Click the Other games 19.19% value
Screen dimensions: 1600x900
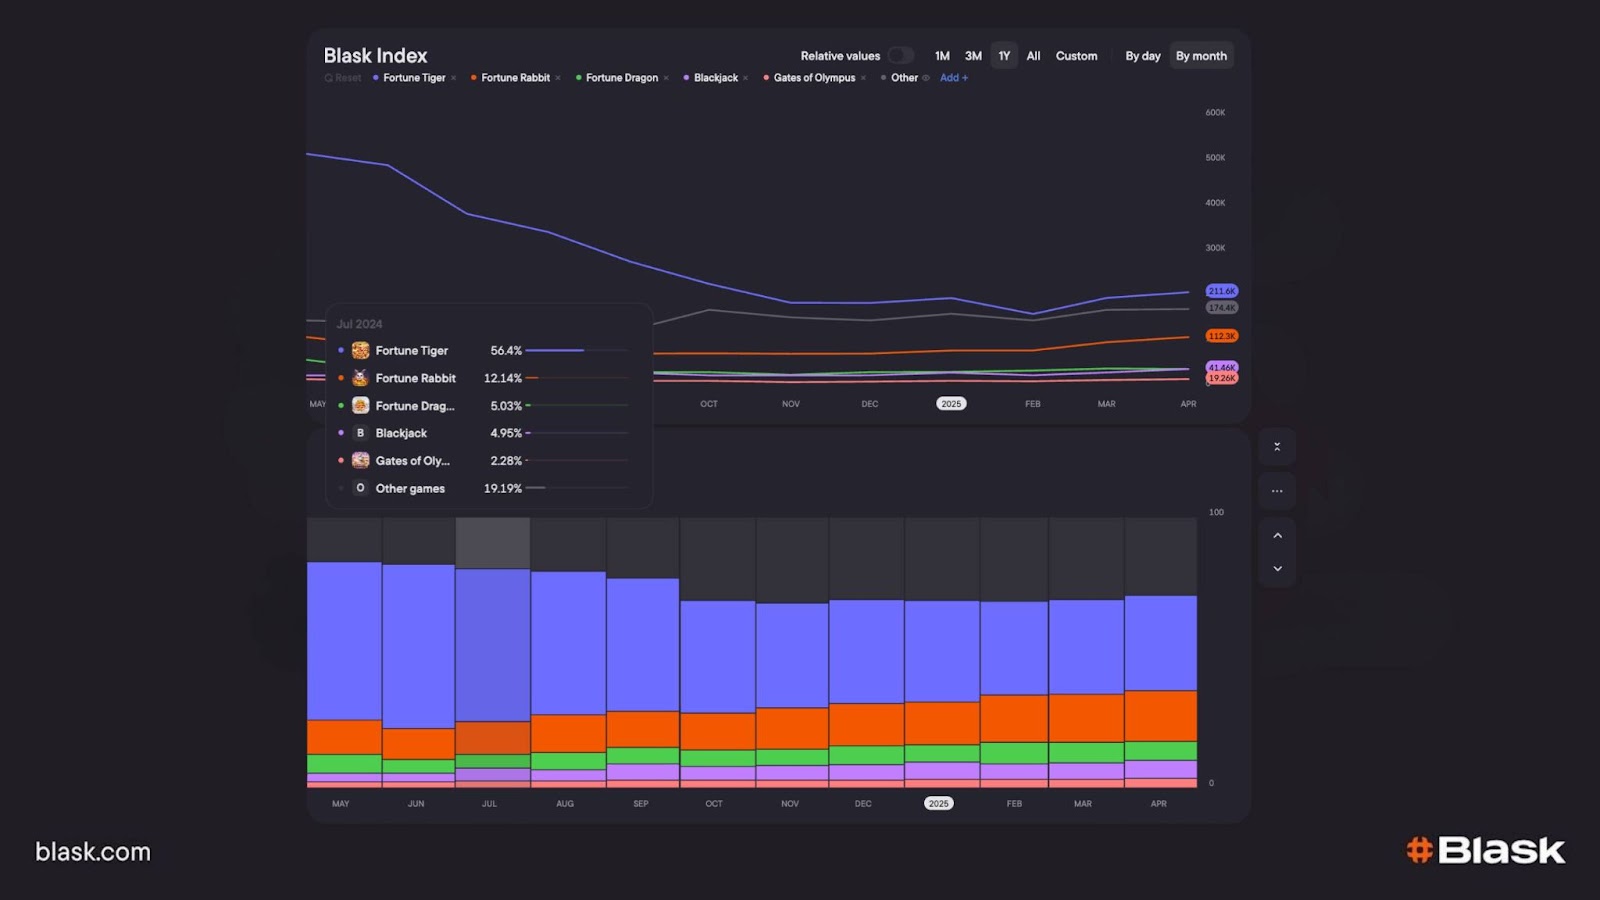coord(503,488)
